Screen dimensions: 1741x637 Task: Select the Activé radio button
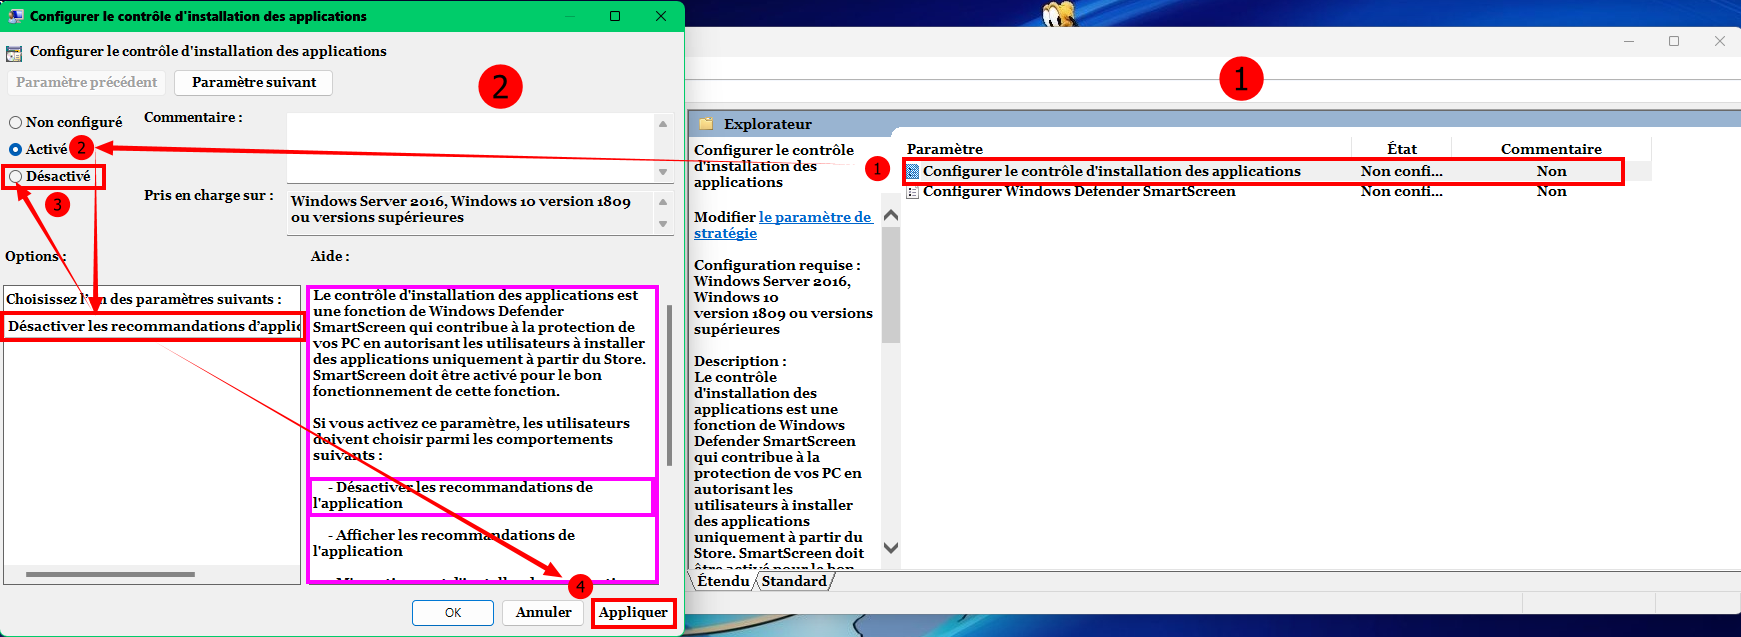pos(15,149)
